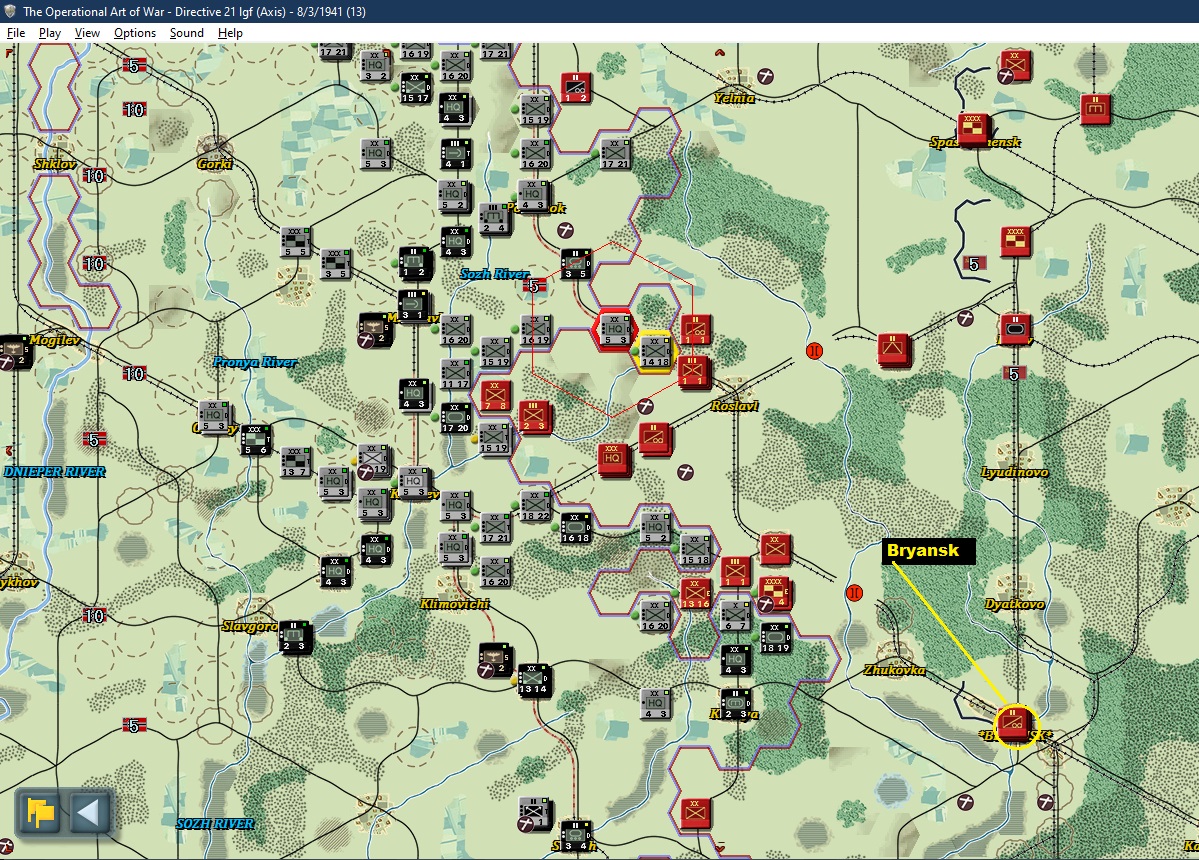
Task: Select the Soviet division counter 13 16
Action: [695, 593]
